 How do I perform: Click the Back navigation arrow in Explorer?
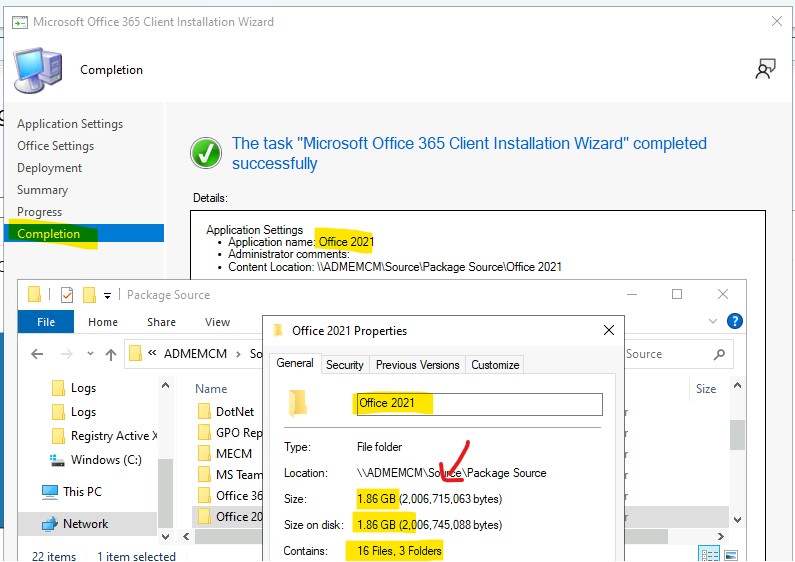pos(37,354)
